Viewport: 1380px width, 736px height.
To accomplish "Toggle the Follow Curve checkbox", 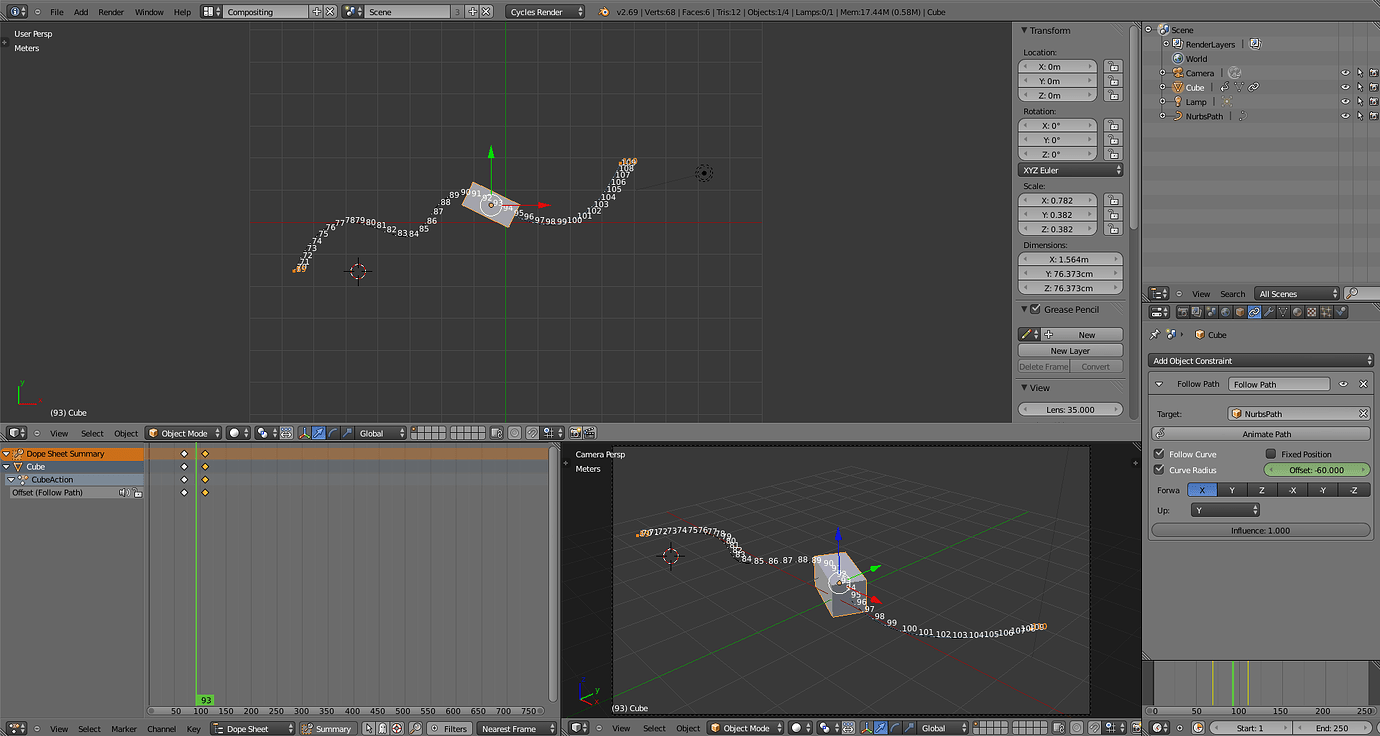I will (1160, 454).
